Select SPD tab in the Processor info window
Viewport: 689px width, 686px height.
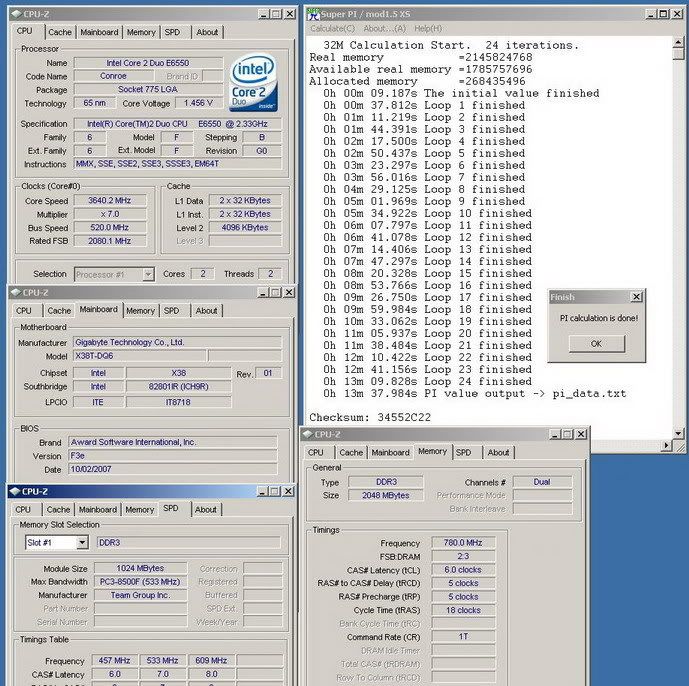coord(173,32)
